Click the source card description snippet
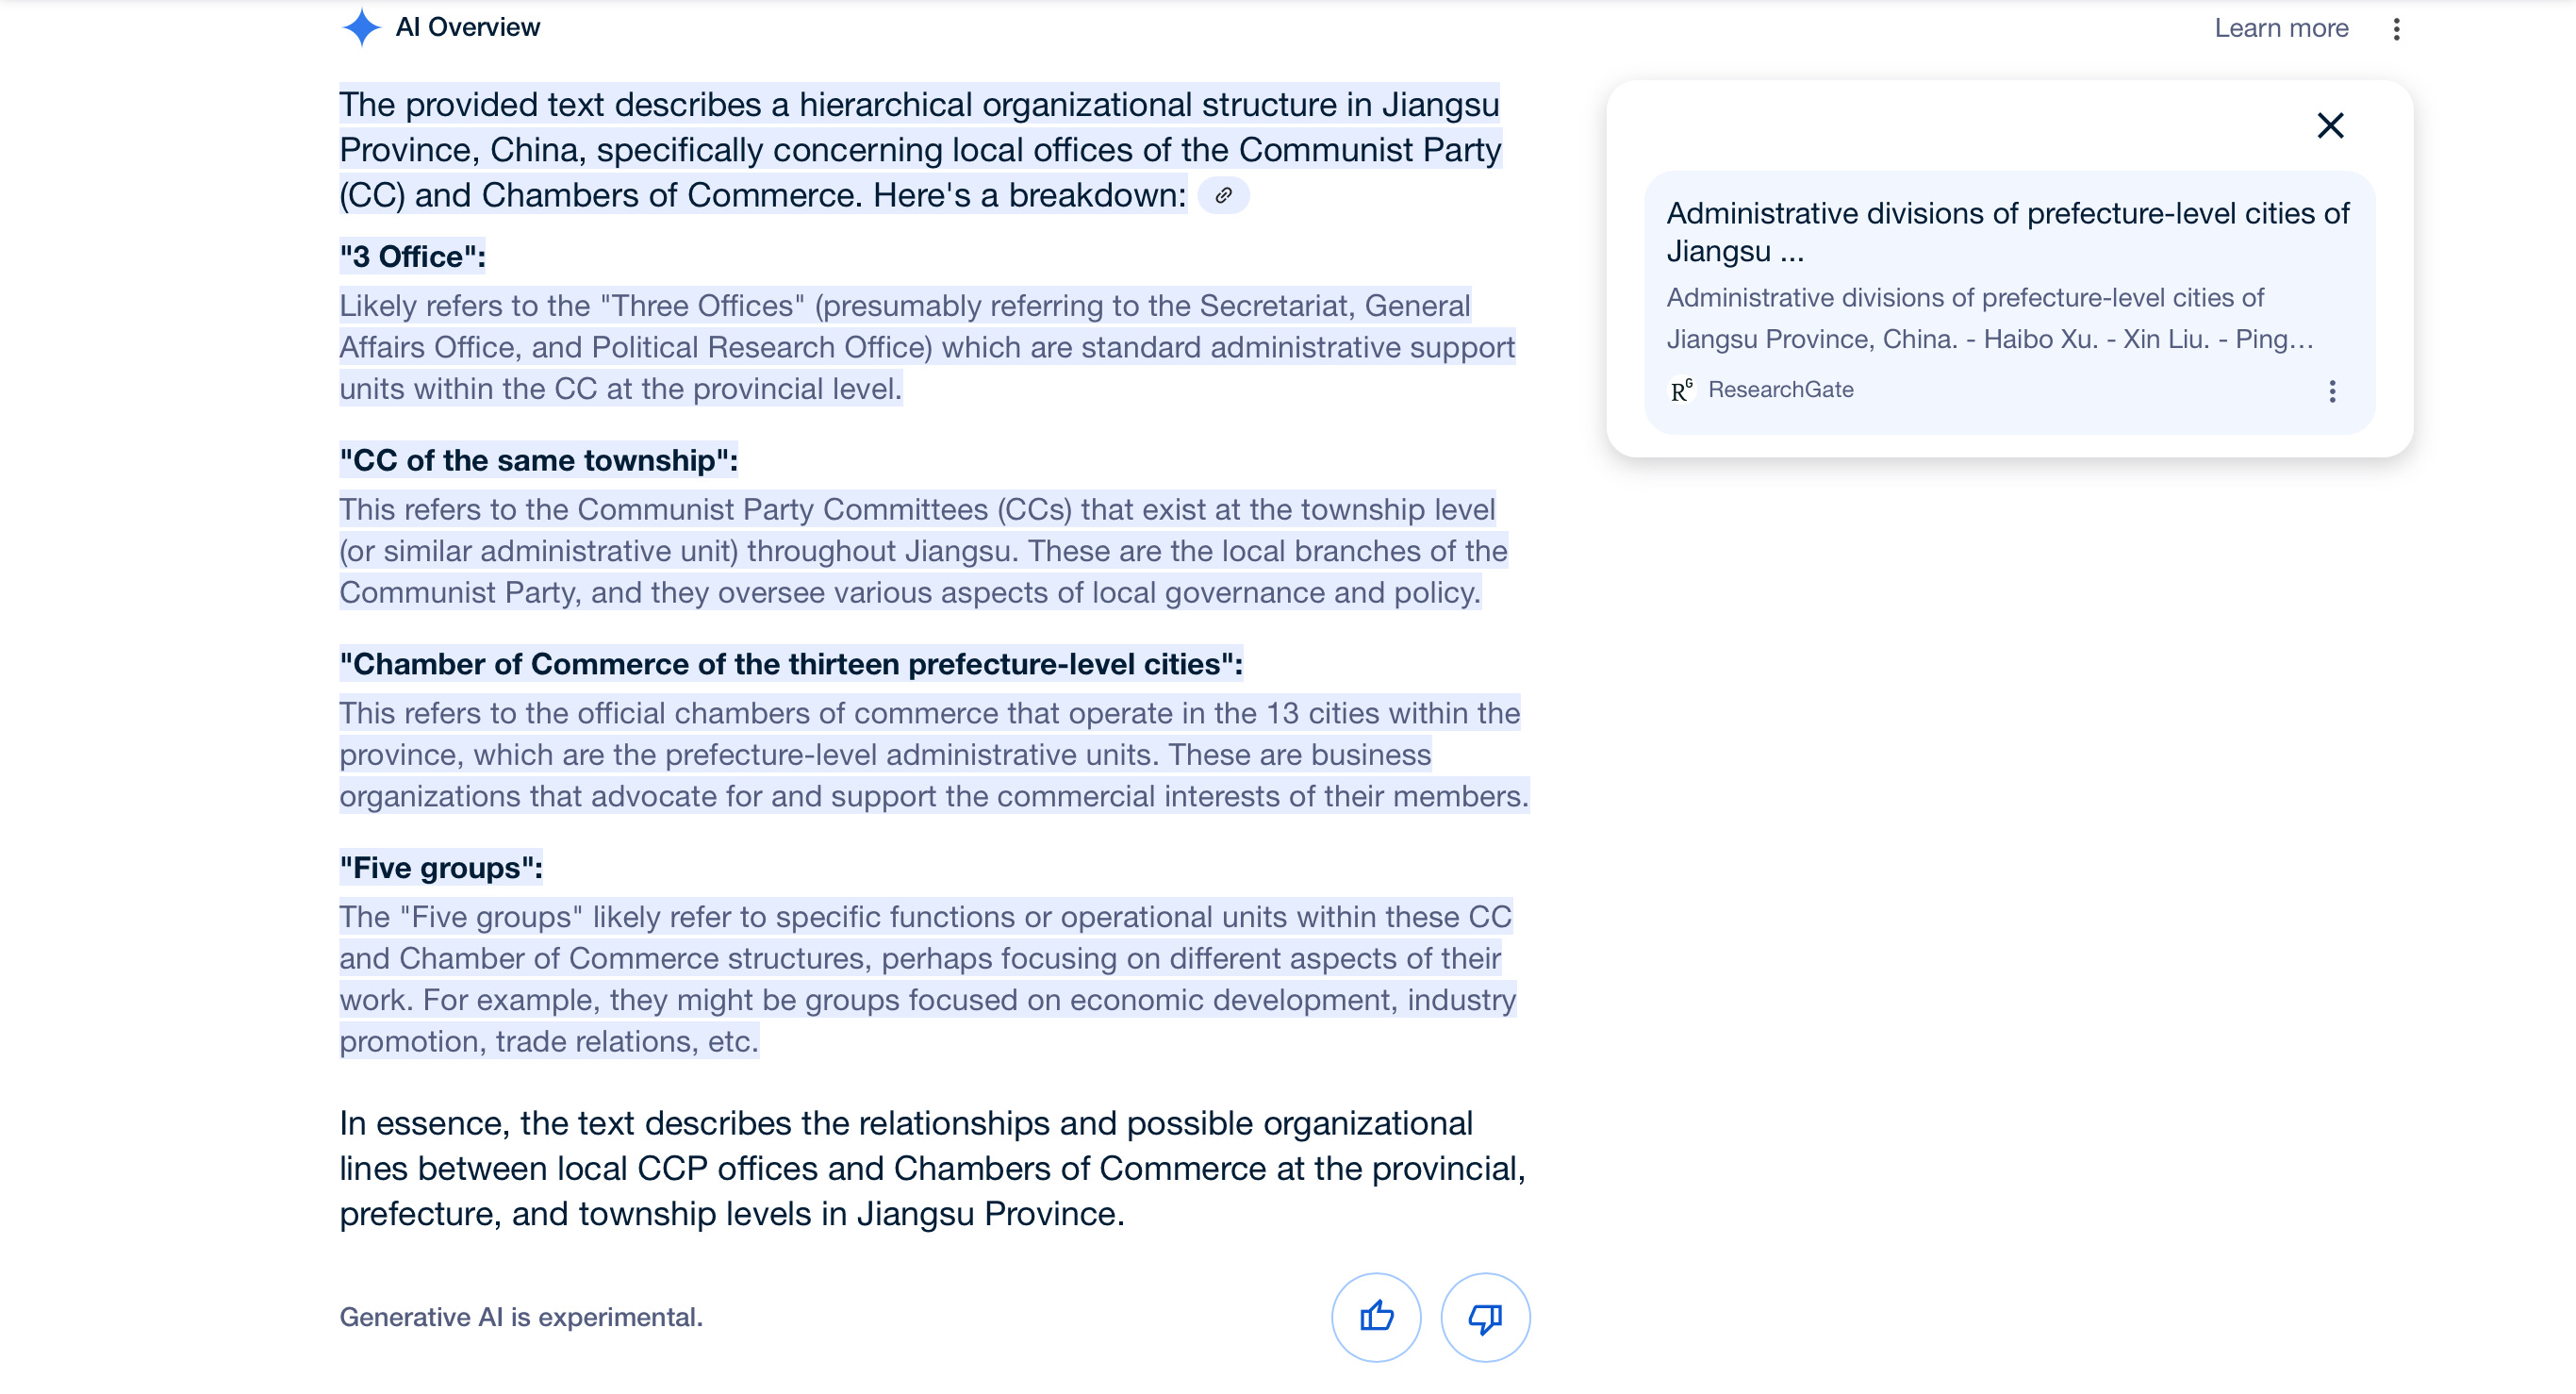 click(x=1989, y=318)
